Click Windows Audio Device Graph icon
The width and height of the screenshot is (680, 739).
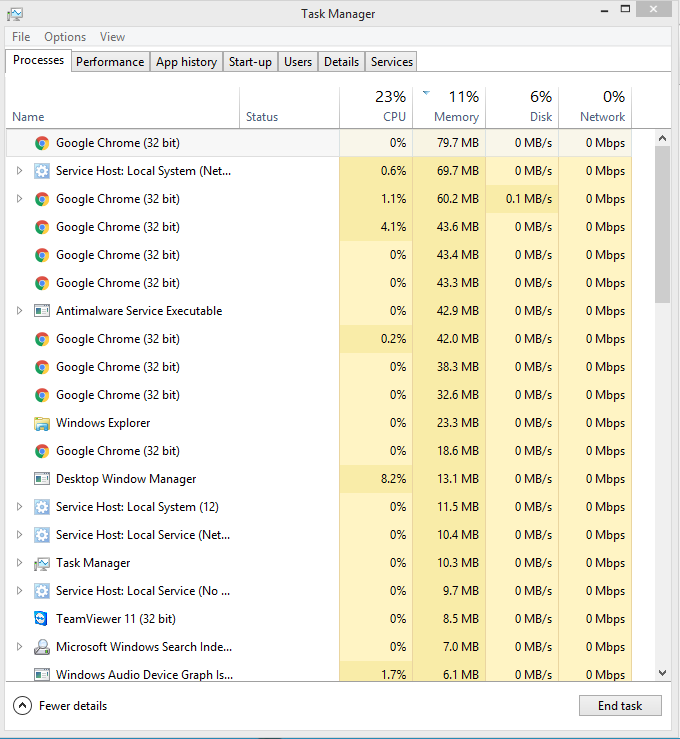[x=42, y=675]
